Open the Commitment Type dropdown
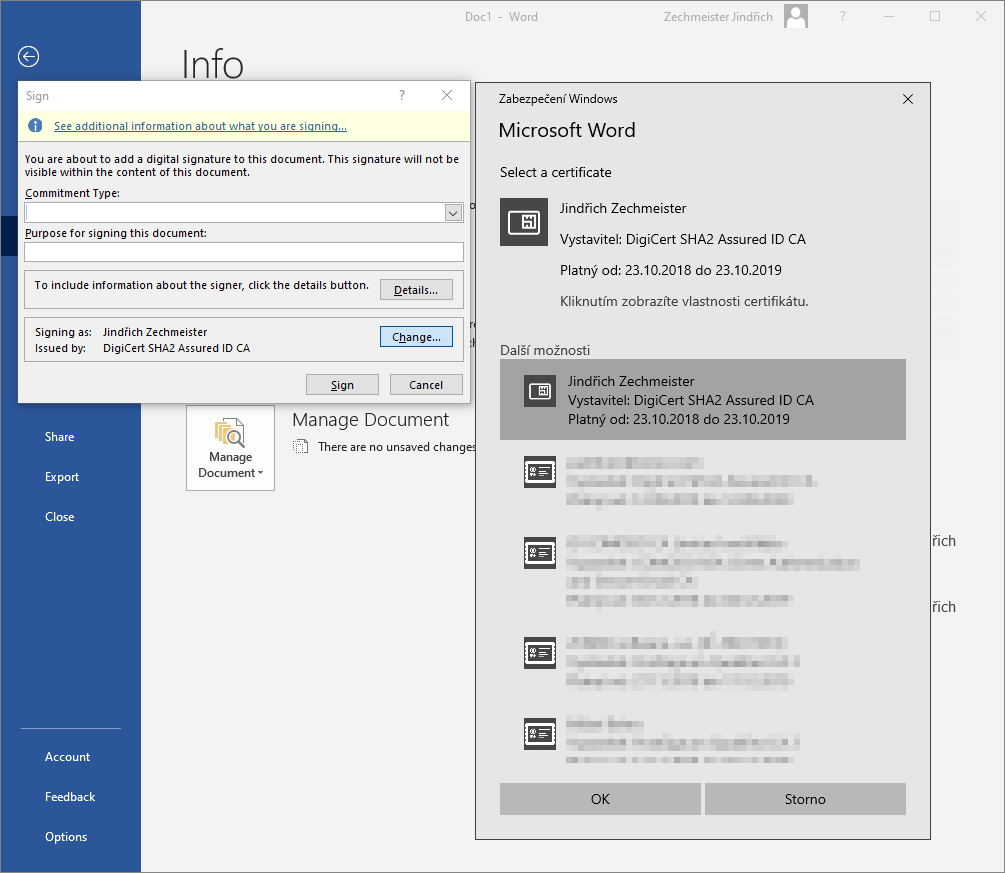Viewport: 1005px width, 873px height. click(x=453, y=213)
